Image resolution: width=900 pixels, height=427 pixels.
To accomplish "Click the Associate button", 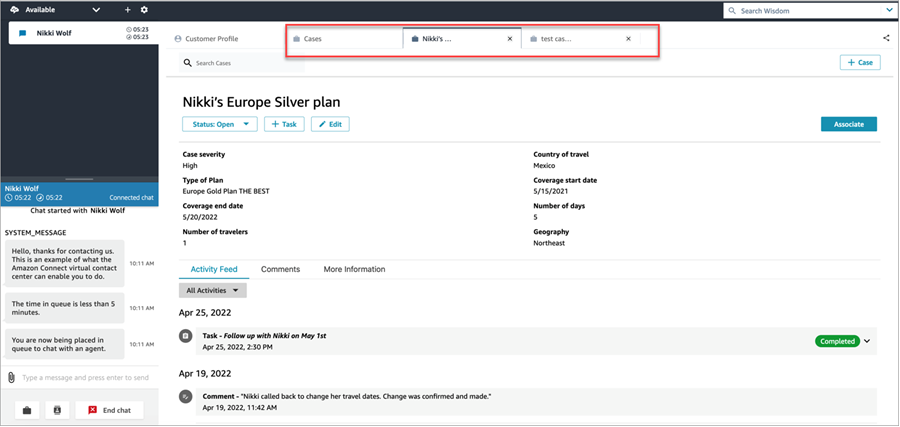I will pyautogui.click(x=848, y=124).
